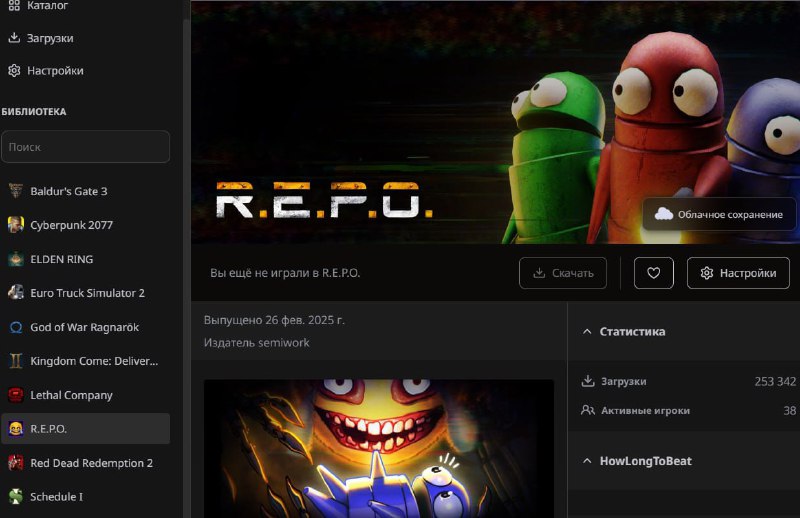Click the God of War Ragnarök icon
This screenshot has height=518, width=800.
click(x=16, y=327)
